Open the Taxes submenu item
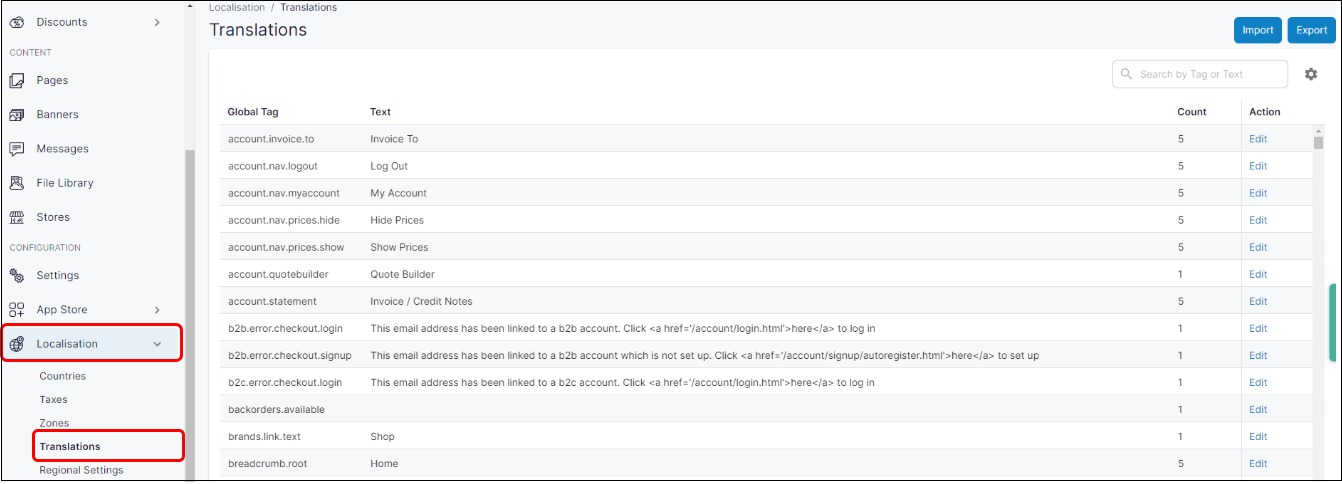1342x484 pixels. [53, 399]
